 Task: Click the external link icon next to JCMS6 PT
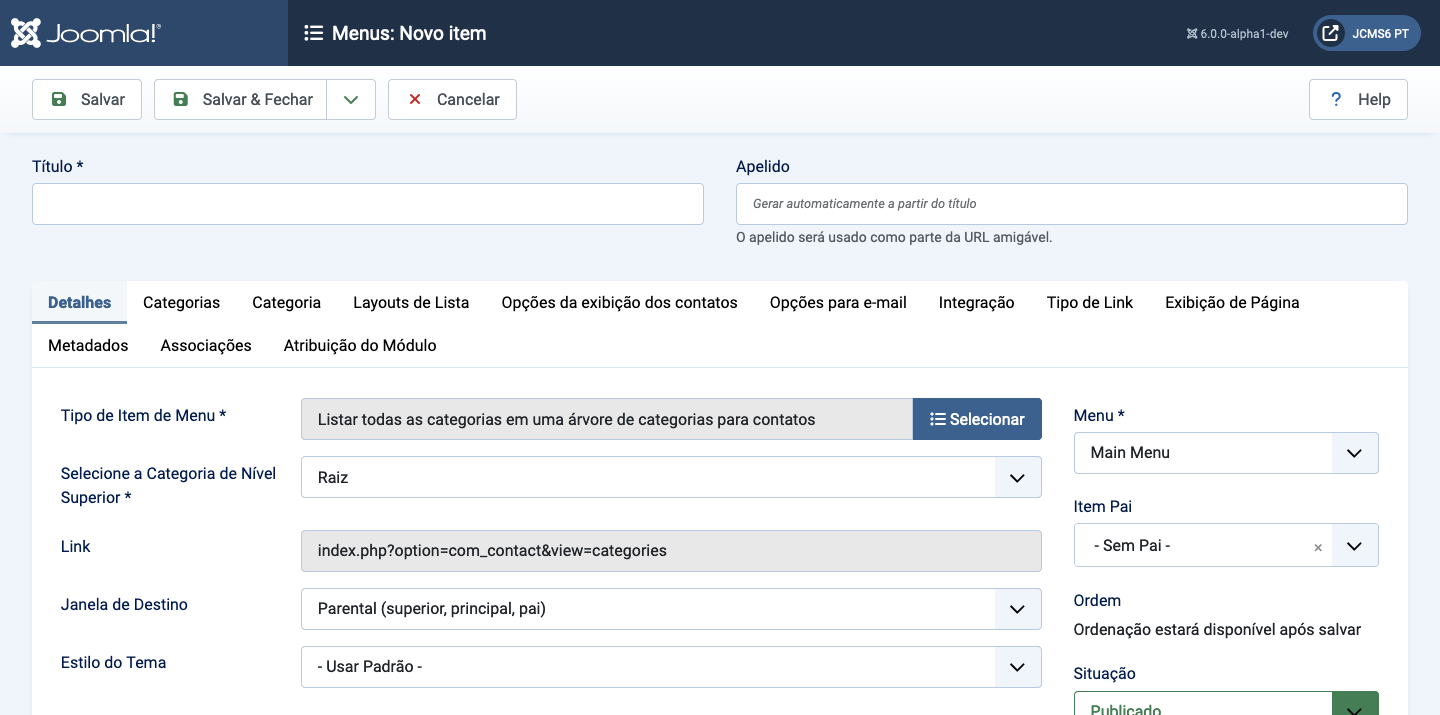(1330, 33)
